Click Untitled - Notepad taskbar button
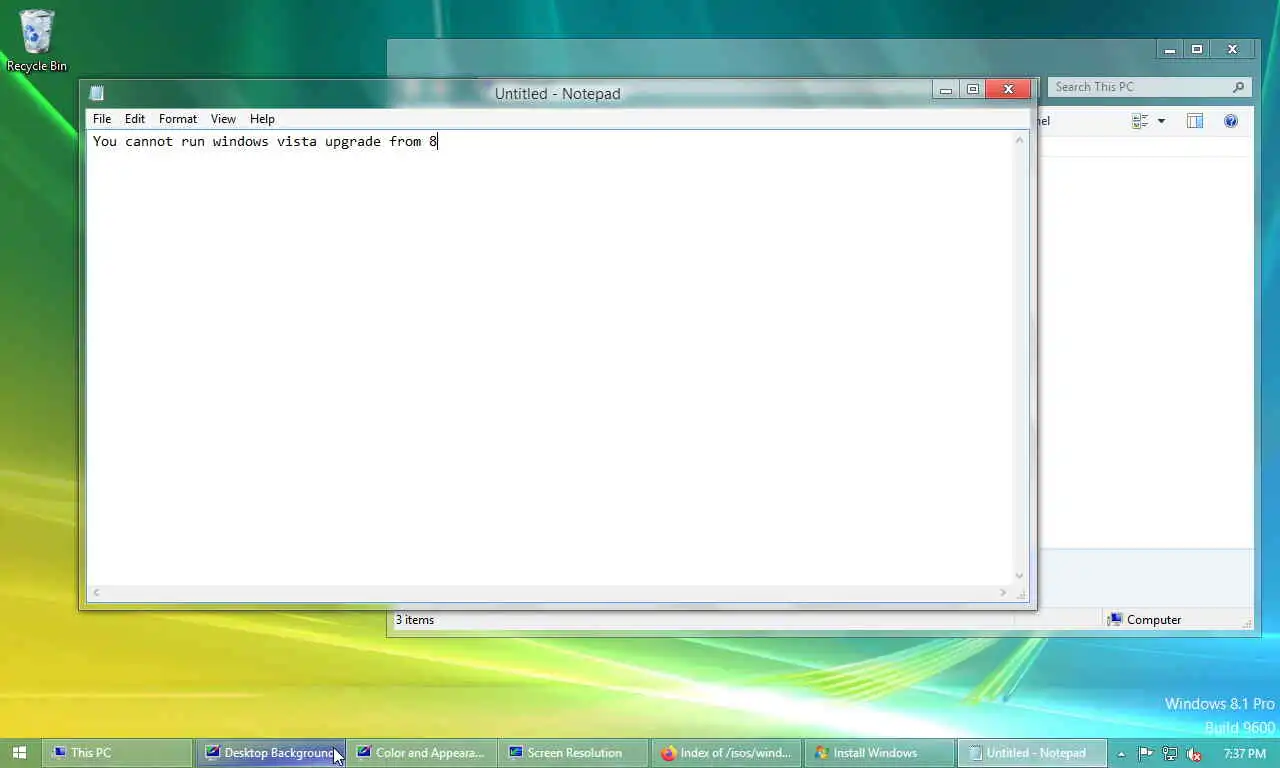Viewport: 1280px width, 768px height. tap(1032, 753)
